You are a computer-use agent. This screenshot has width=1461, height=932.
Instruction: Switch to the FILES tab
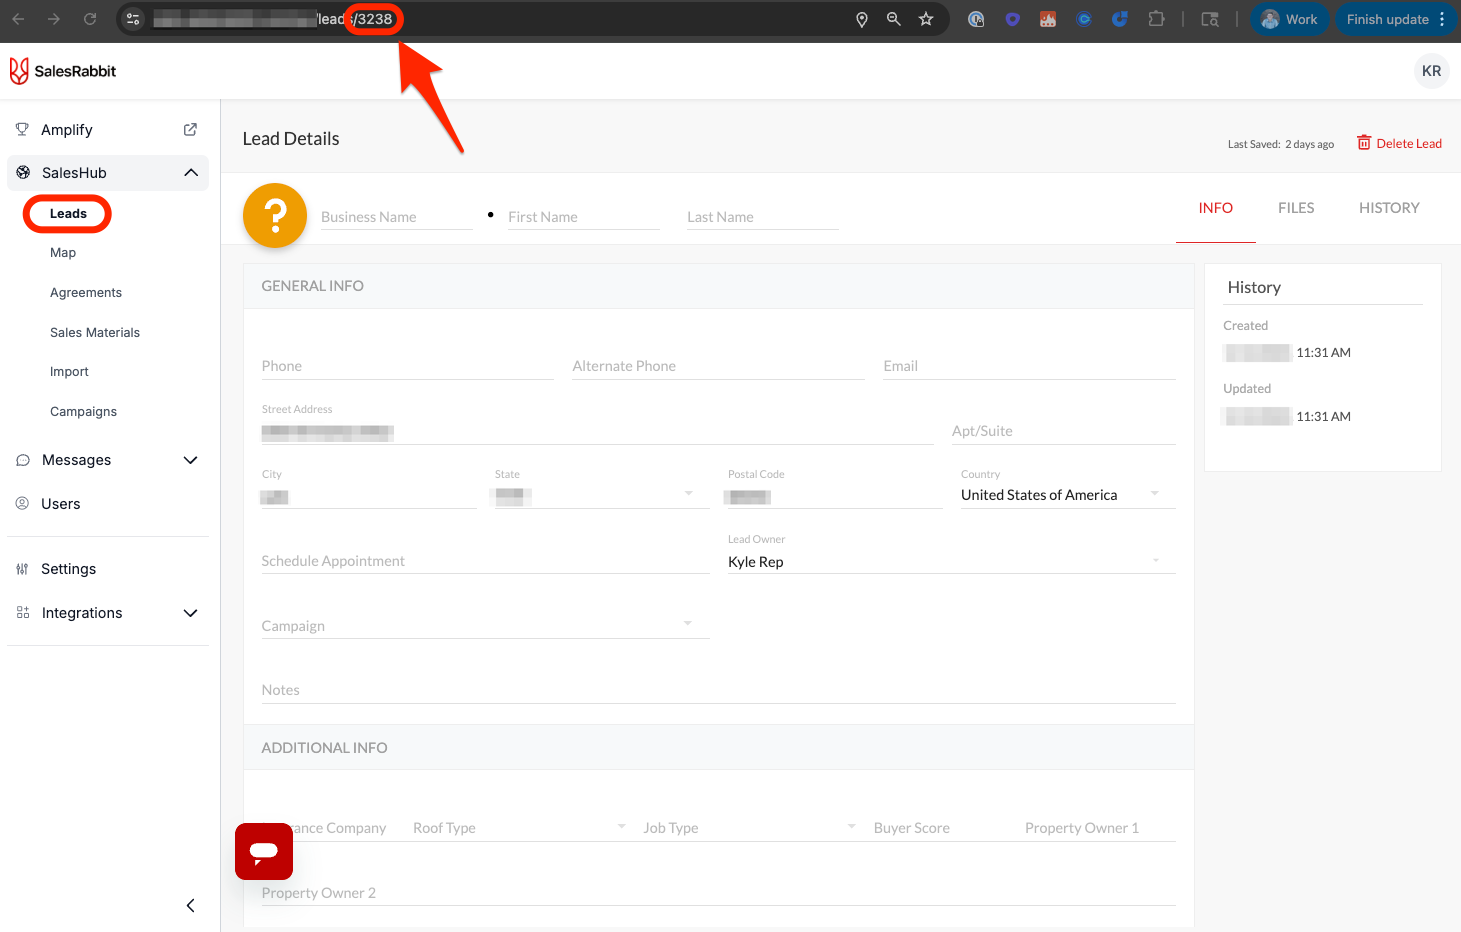coord(1296,208)
